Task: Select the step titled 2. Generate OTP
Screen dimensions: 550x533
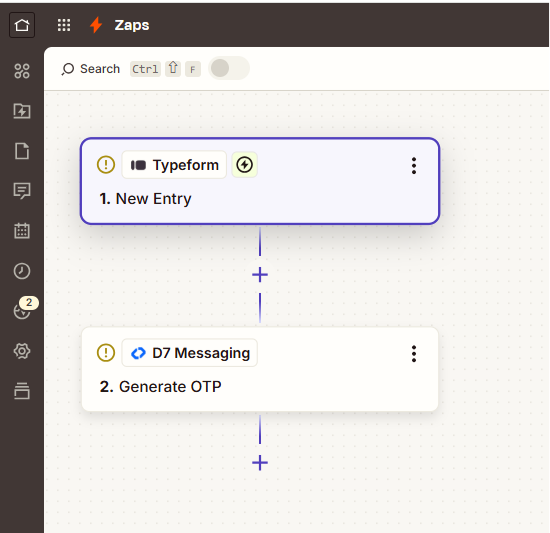Action: click(260, 369)
